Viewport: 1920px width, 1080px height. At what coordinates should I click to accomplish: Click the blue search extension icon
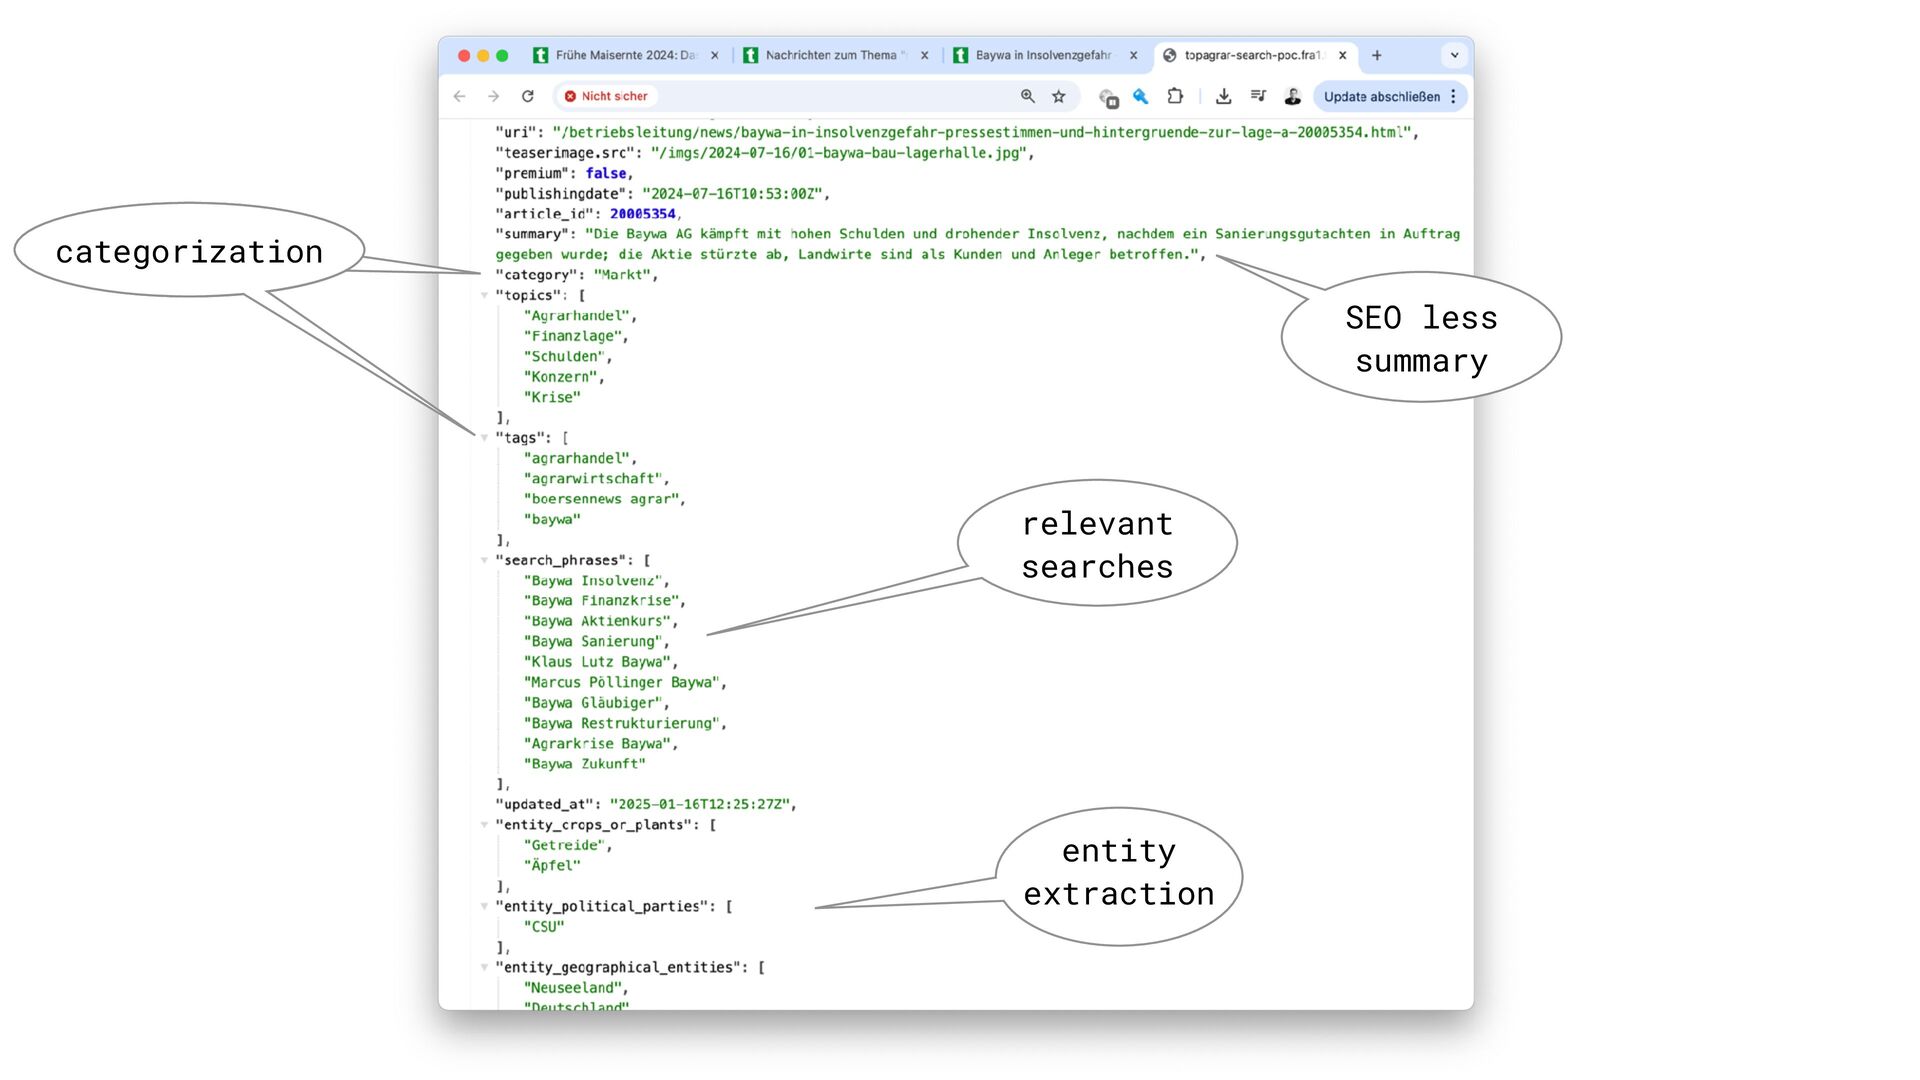(1141, 96)
